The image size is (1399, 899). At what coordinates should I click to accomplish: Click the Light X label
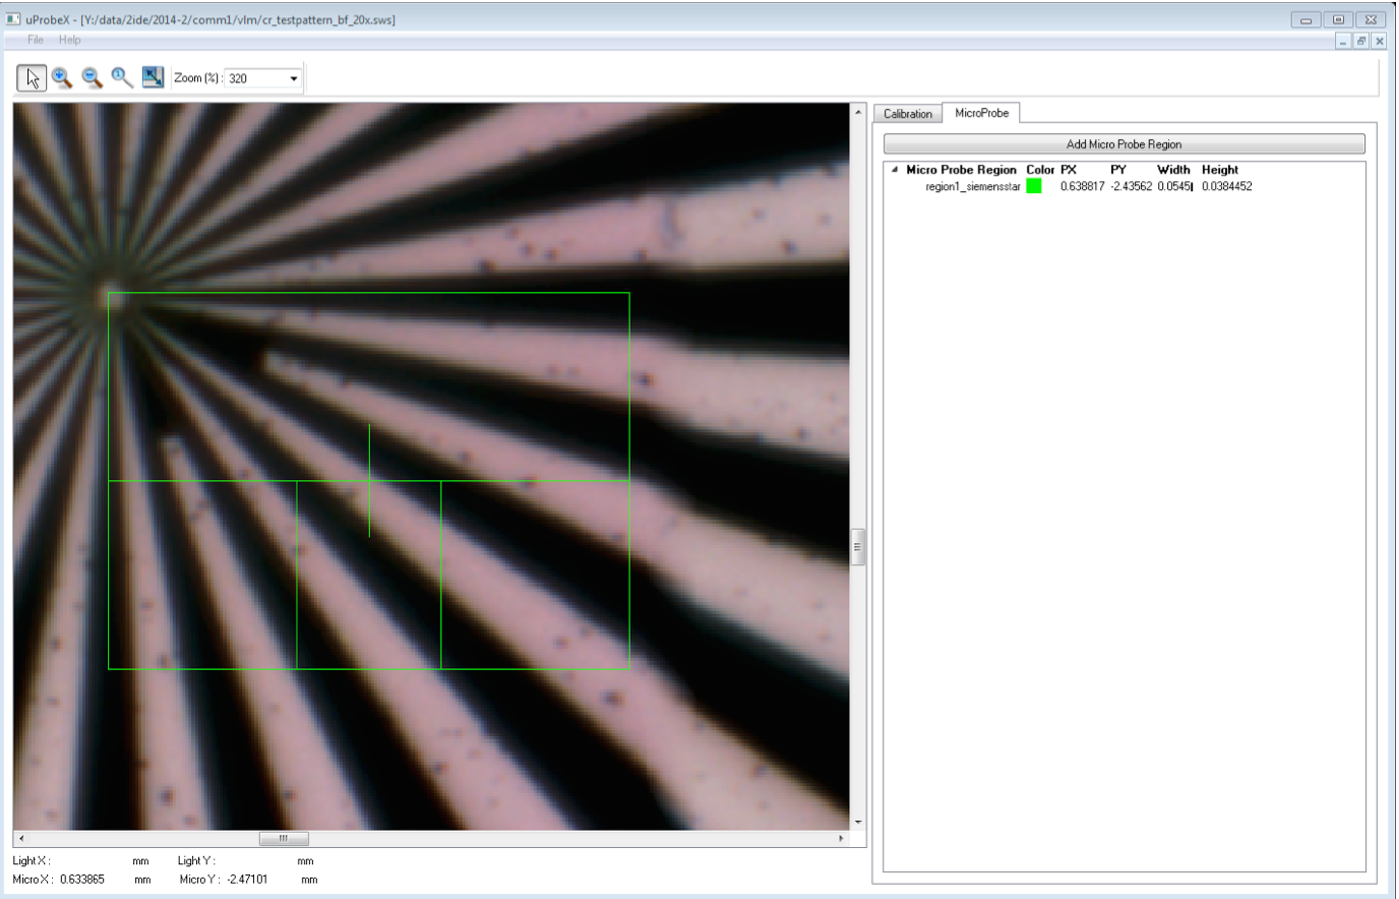(31, 861)
